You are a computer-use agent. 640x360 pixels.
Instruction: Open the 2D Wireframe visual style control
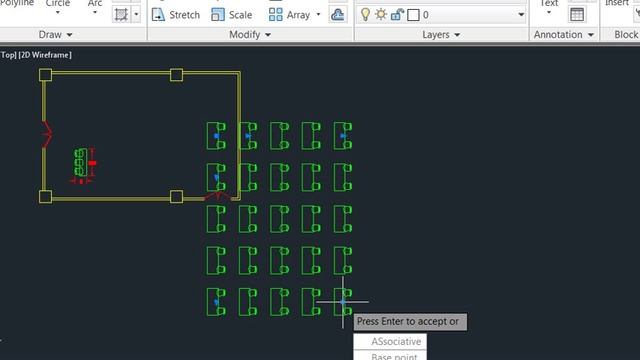[45, 55]
